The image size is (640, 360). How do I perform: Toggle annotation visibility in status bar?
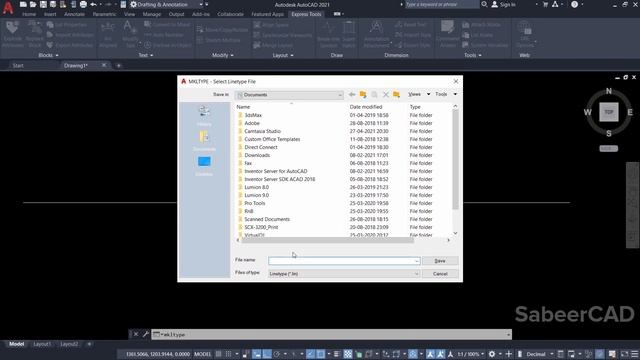pos(430,354)
